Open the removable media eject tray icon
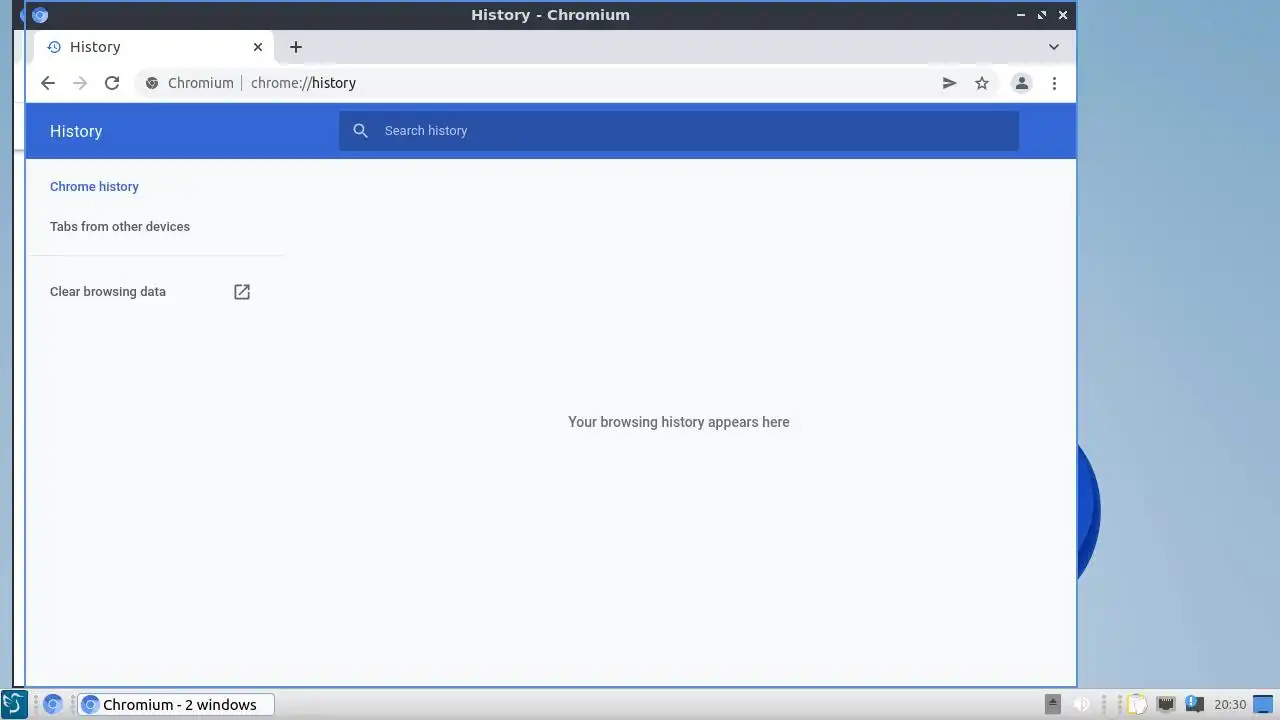The width and height of the screenshot is (1280, 720). point(1053,704)
